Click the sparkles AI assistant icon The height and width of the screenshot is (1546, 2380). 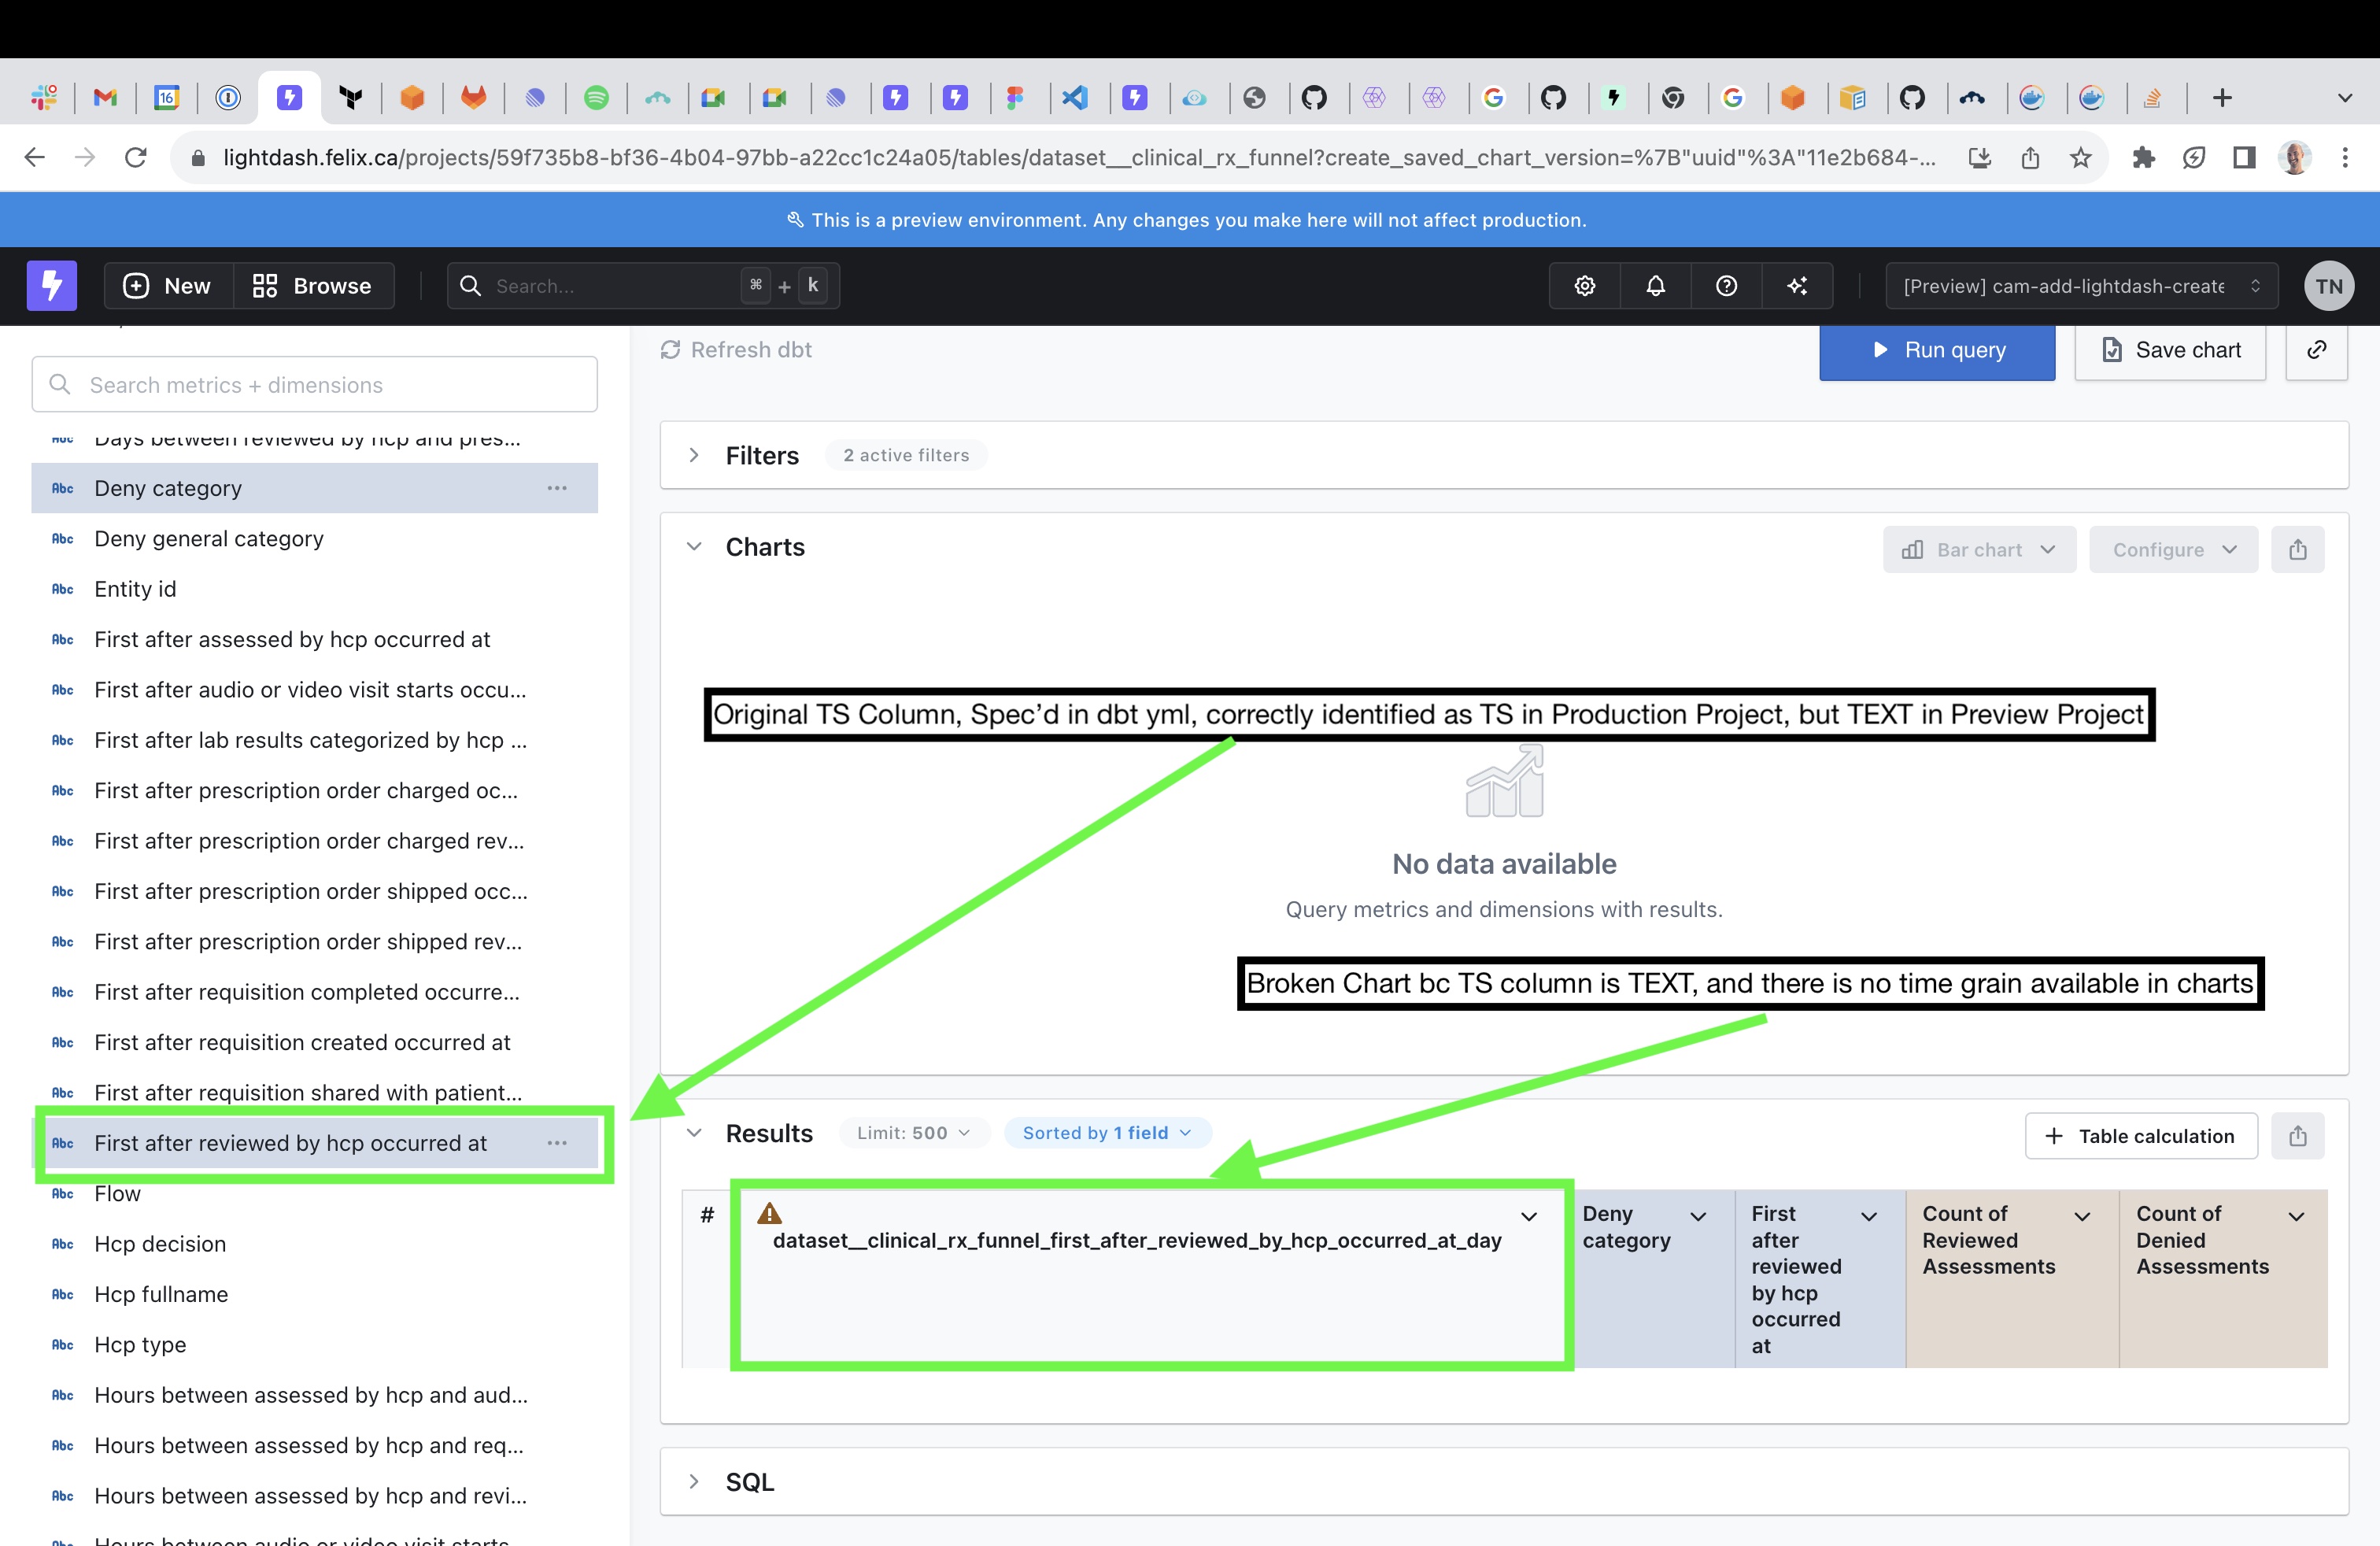coord(1797,286)
